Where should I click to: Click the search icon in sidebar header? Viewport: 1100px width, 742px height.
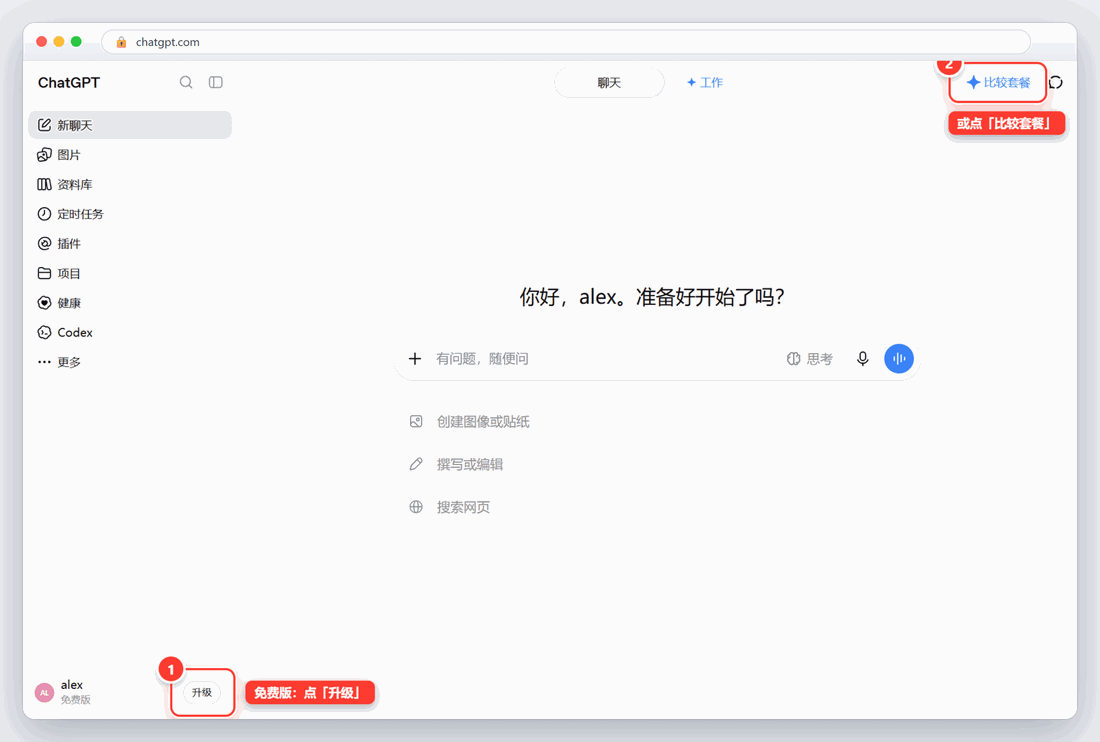coord(186,82)
